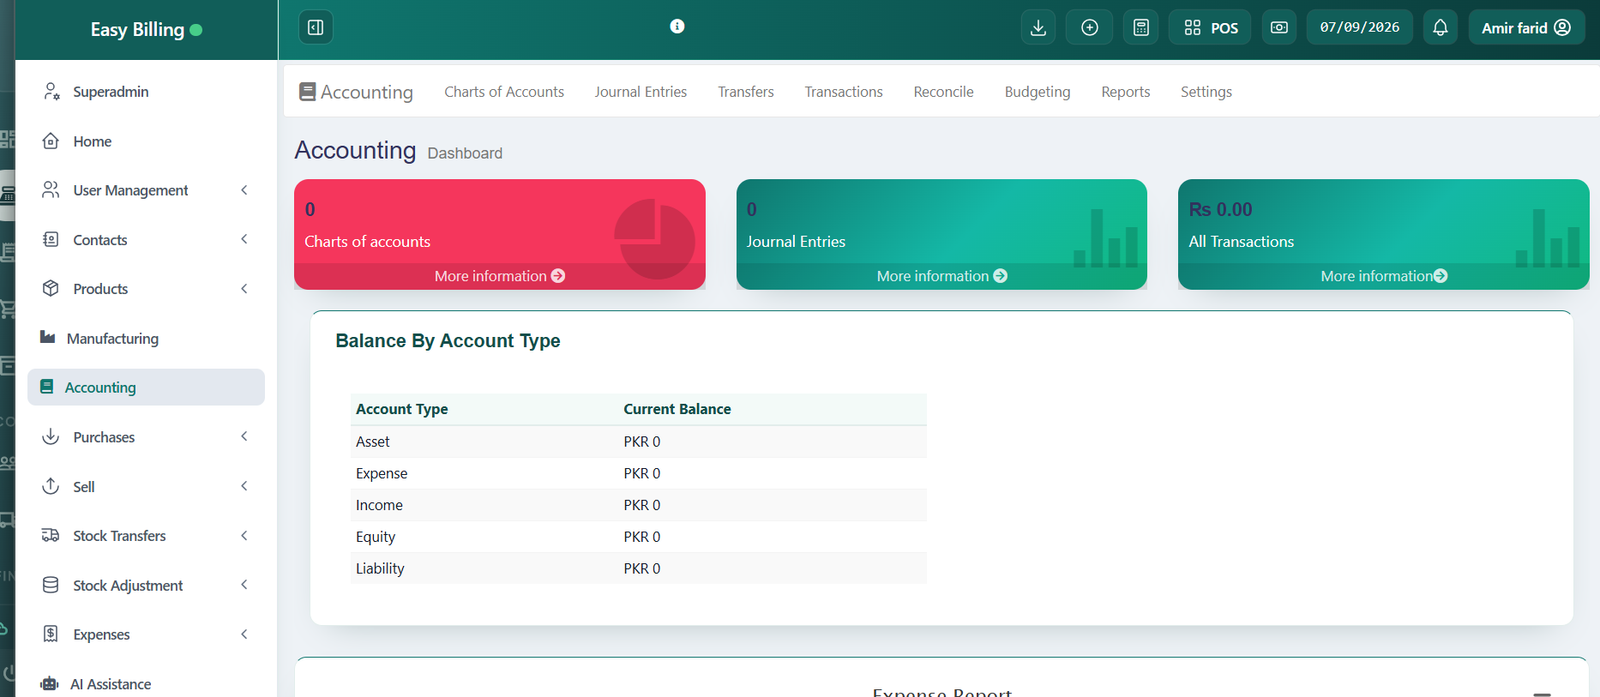Open the Reconcile tab
This screenshot has width=1600, height=697.
tap(944, 92)
